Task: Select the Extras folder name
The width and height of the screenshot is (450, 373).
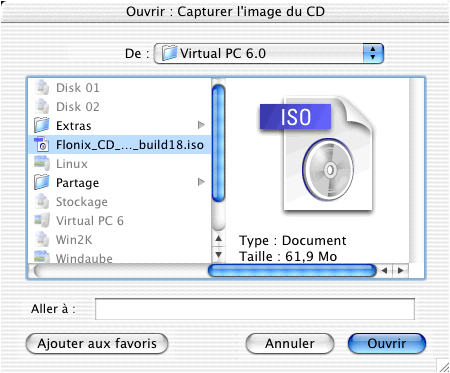Action: pos(74,126)
